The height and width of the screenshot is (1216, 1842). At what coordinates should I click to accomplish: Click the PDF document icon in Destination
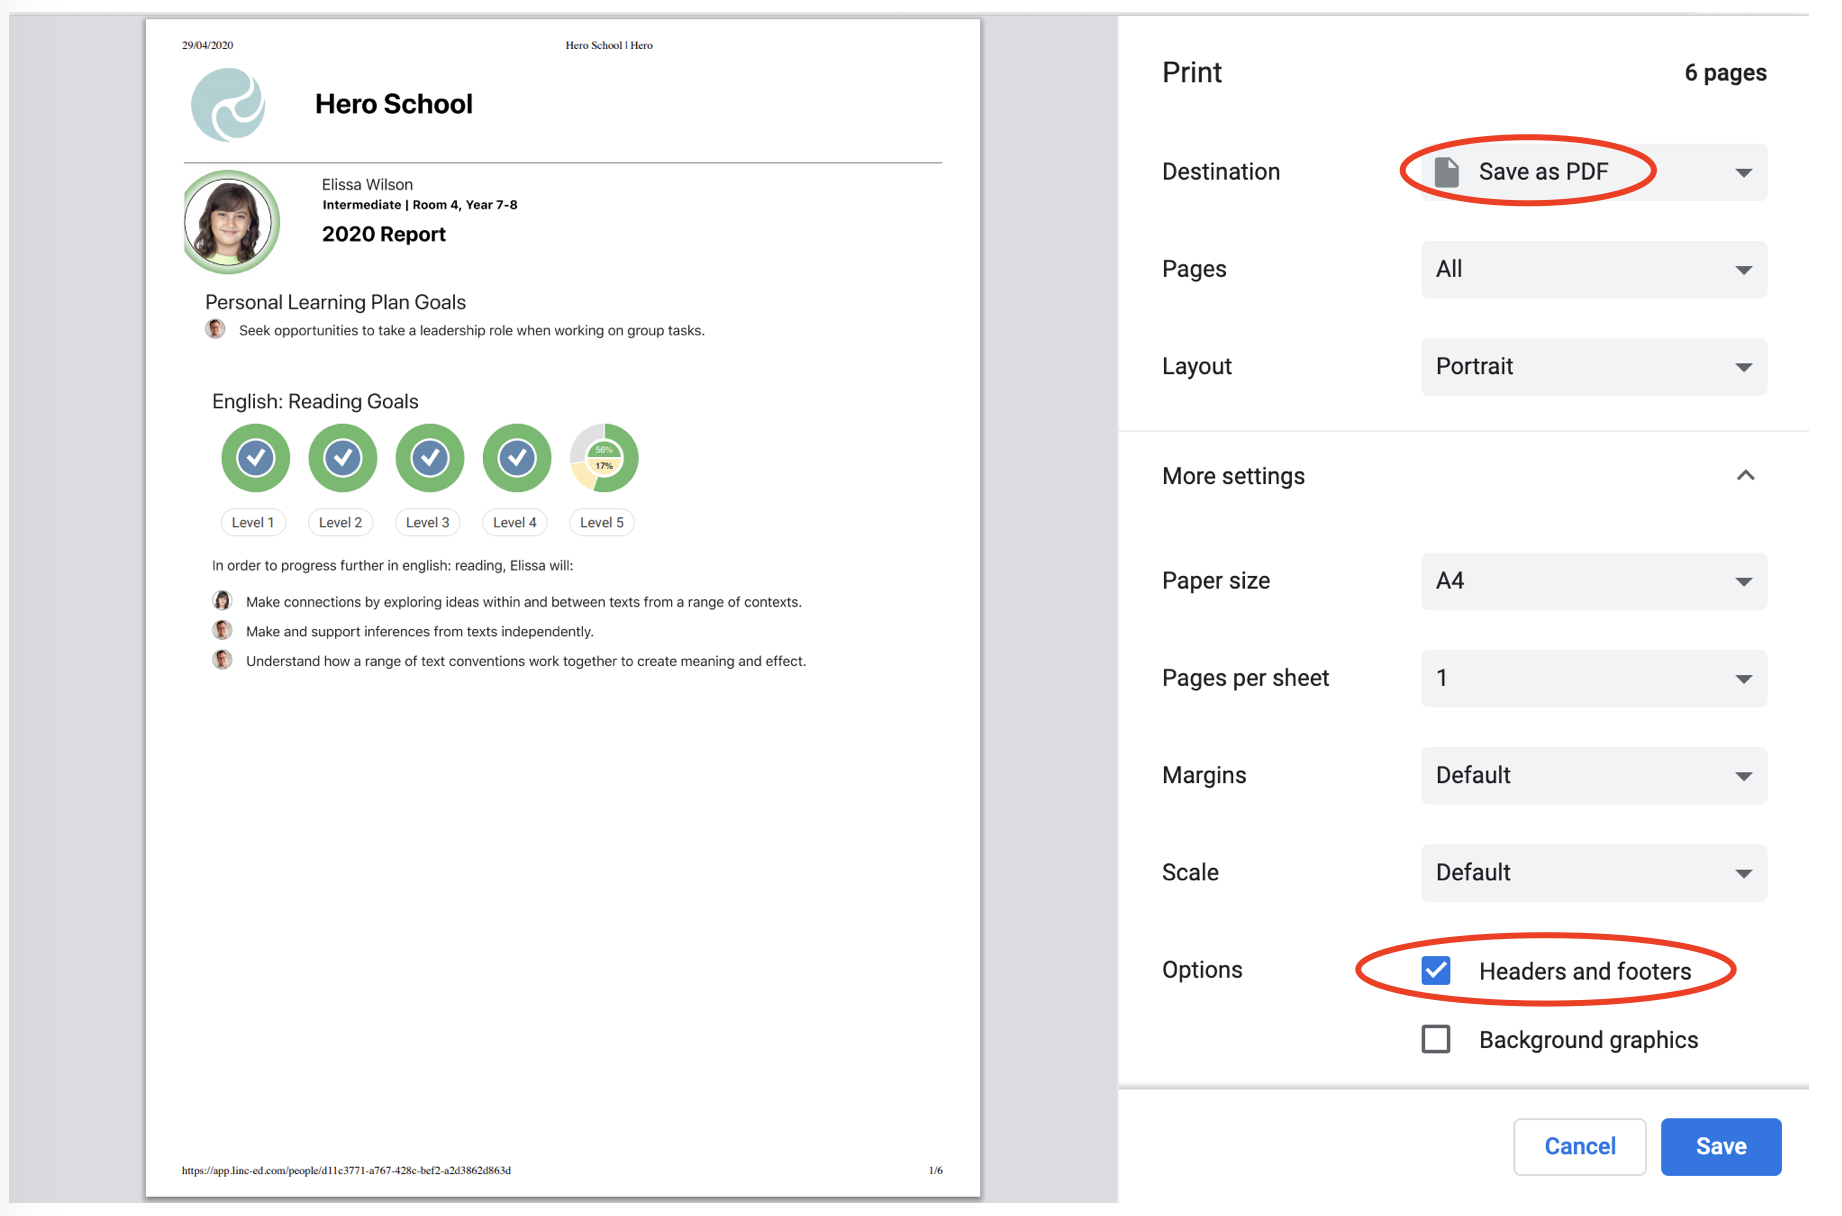(x=1447, y=172)
